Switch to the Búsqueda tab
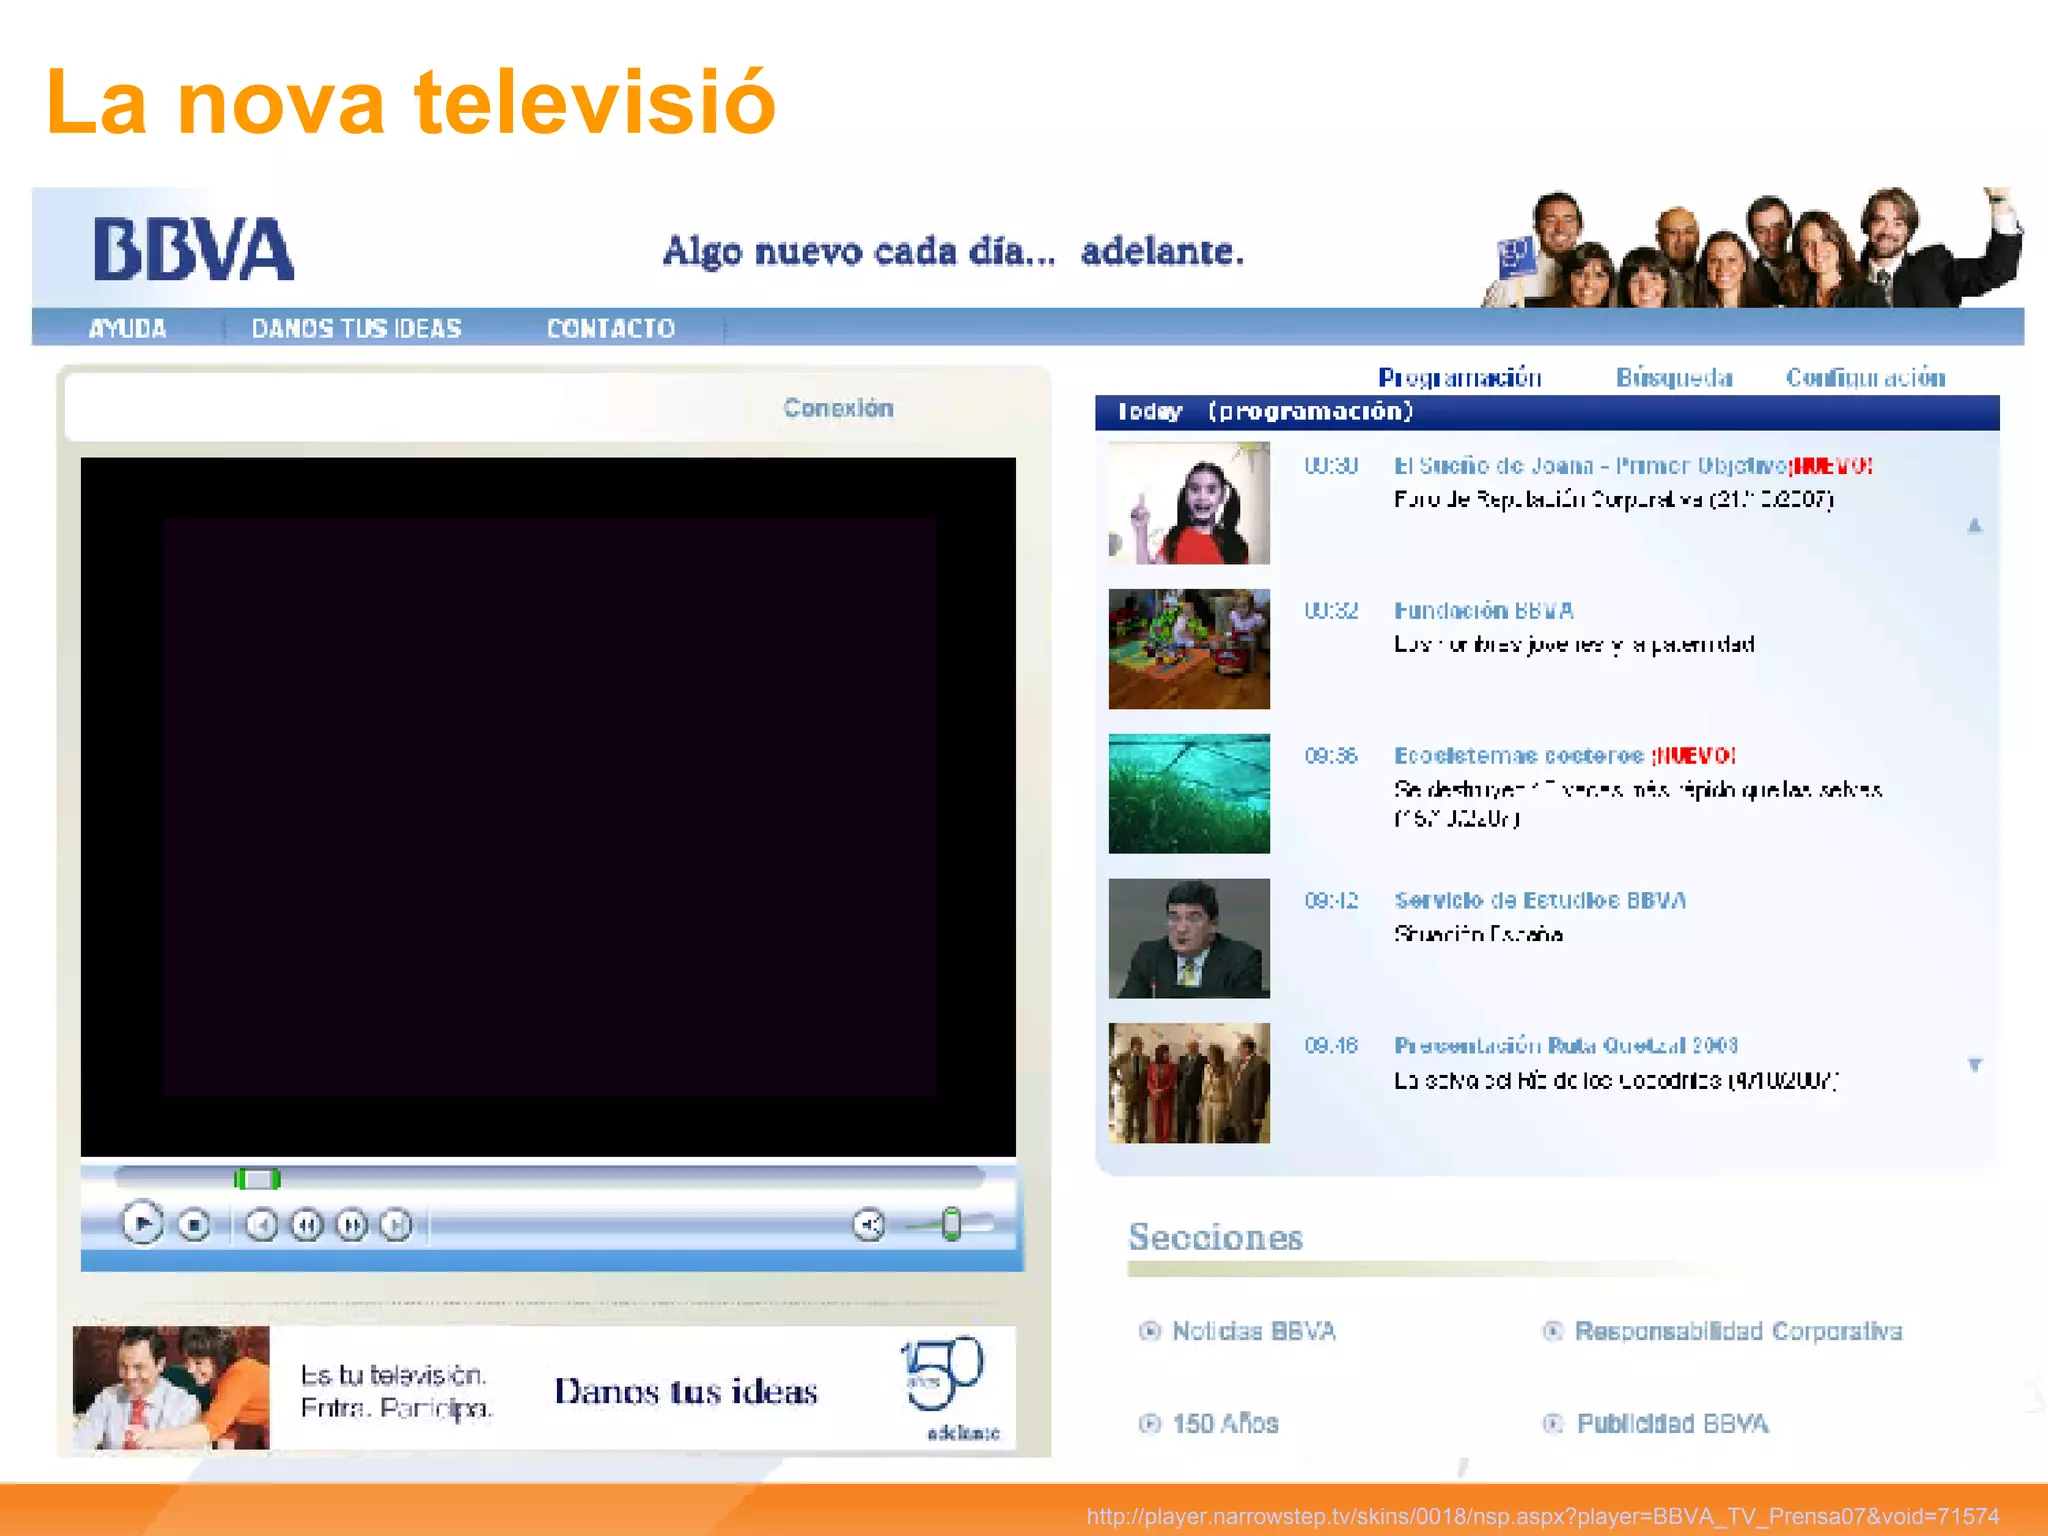2048x1536 pixels. tap(1674, 377)
